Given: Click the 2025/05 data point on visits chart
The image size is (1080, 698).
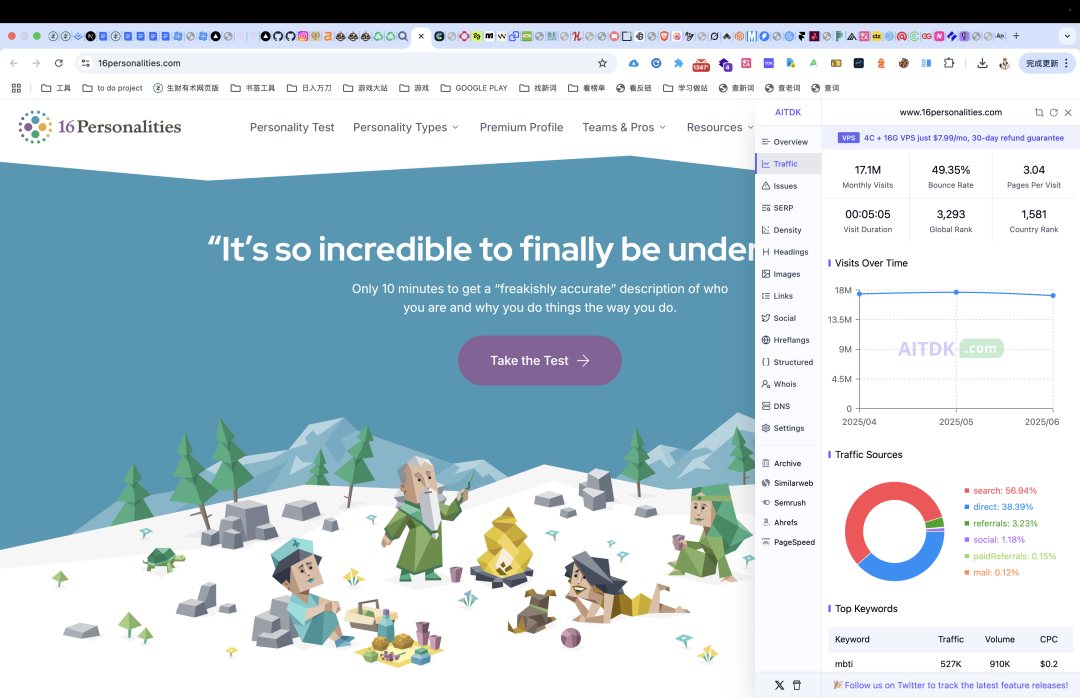Looking at the screenshot, I should 956,292.
